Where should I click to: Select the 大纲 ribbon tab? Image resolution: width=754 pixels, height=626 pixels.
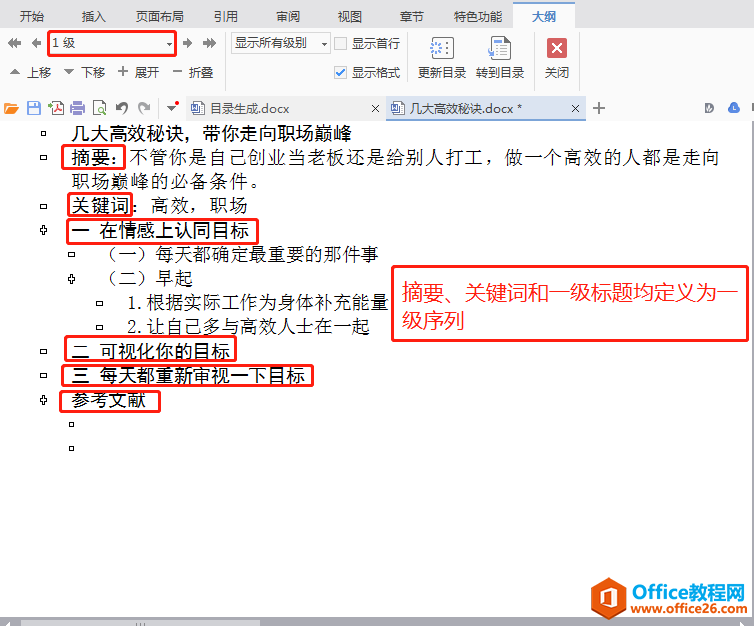(544, 17)
